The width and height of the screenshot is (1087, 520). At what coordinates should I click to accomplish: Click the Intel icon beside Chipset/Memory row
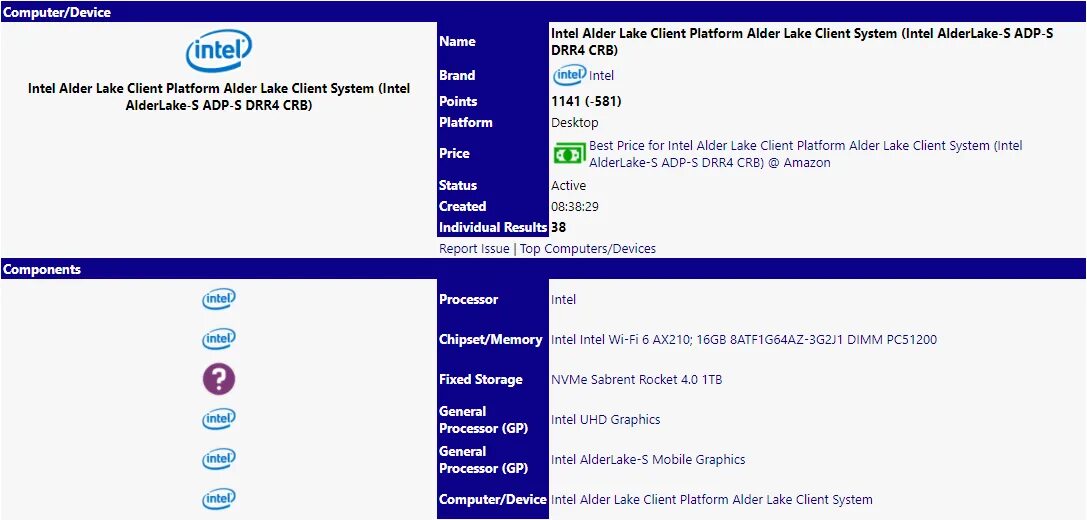point(218,339)
